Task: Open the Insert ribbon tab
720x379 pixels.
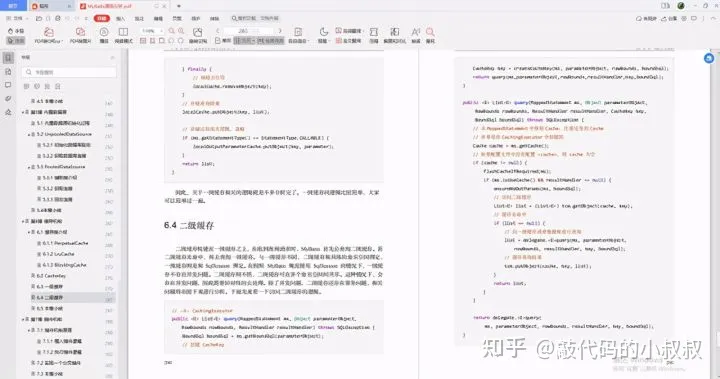Action: click(120, 18)
